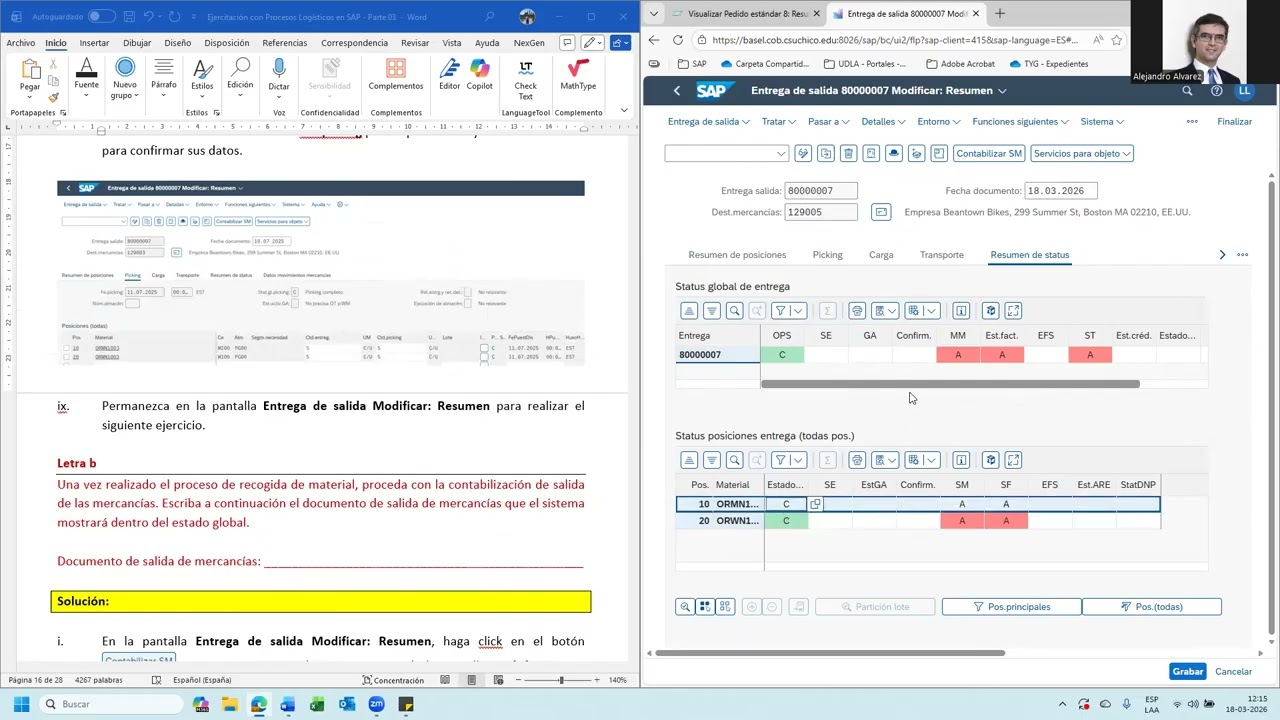Screen dimensions: 1280x720
Task: Switch to the Picking tab in SAP
Action: (827, 255)
